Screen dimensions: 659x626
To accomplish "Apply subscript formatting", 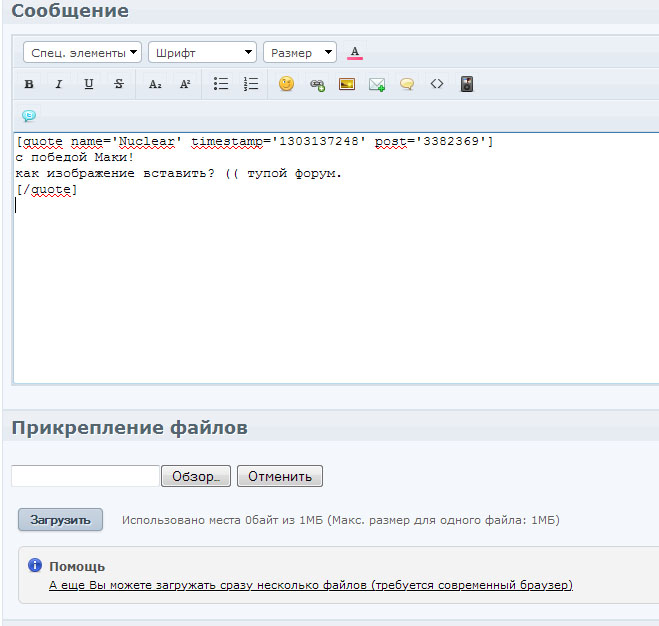I will tap(155, 84).
